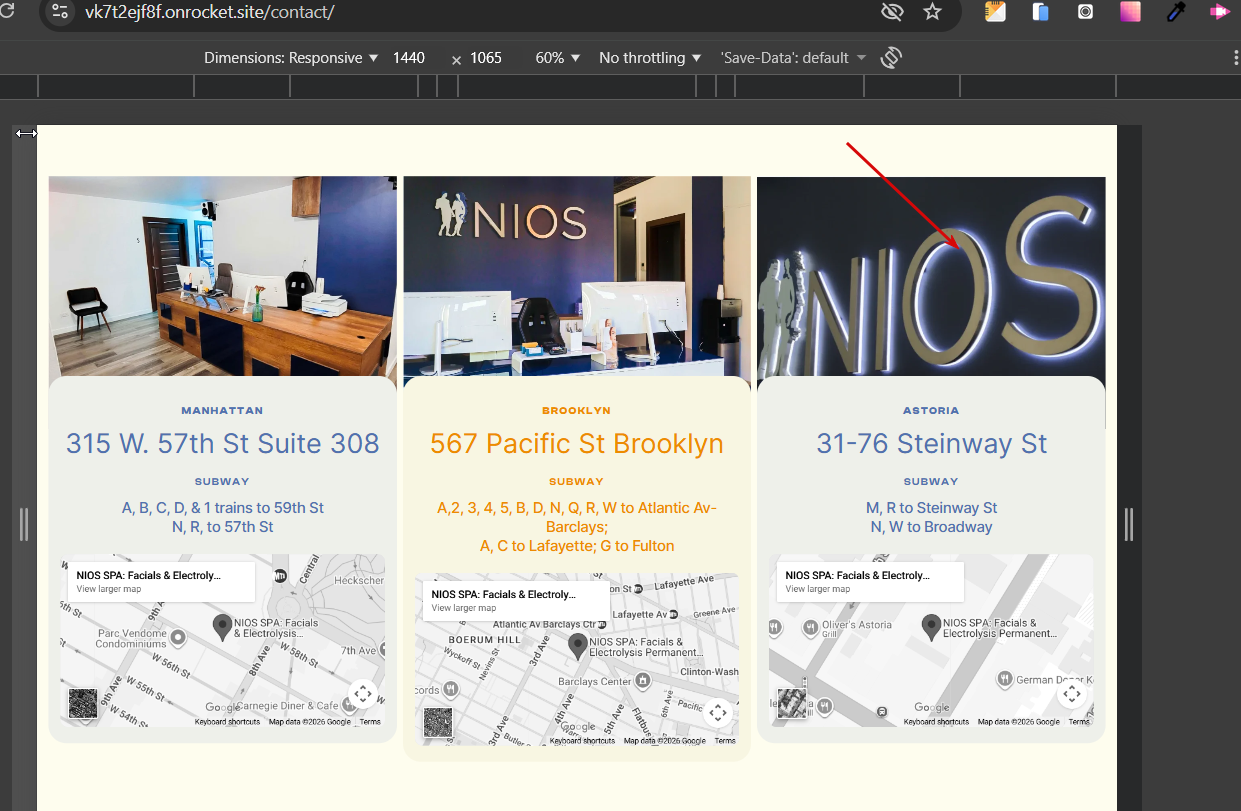Click the viewport height field showing 1065
The width and height of the screenshot is (1241, 811).
point(486,58)
